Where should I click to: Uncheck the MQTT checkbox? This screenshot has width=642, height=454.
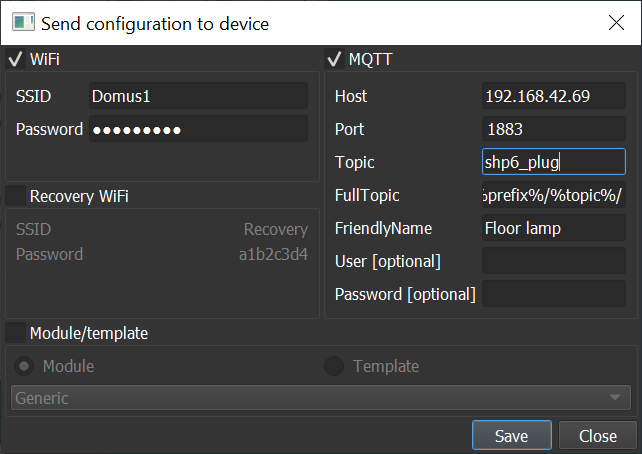tap(334, 60)
